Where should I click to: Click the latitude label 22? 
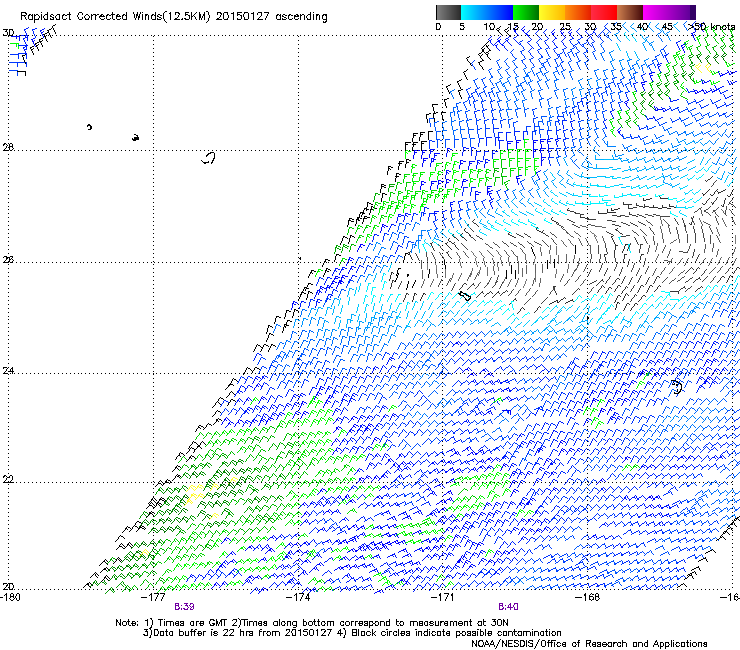pos(8,479)
